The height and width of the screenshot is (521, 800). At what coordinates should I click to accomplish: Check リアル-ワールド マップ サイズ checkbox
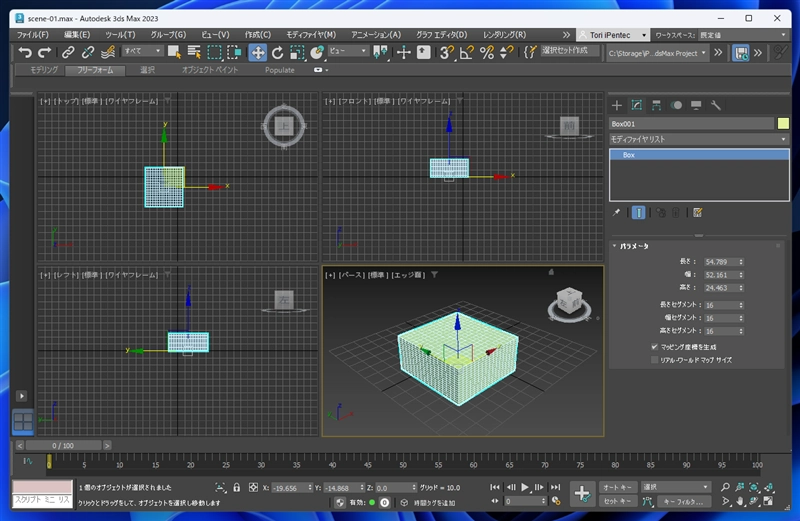[655, 360]
